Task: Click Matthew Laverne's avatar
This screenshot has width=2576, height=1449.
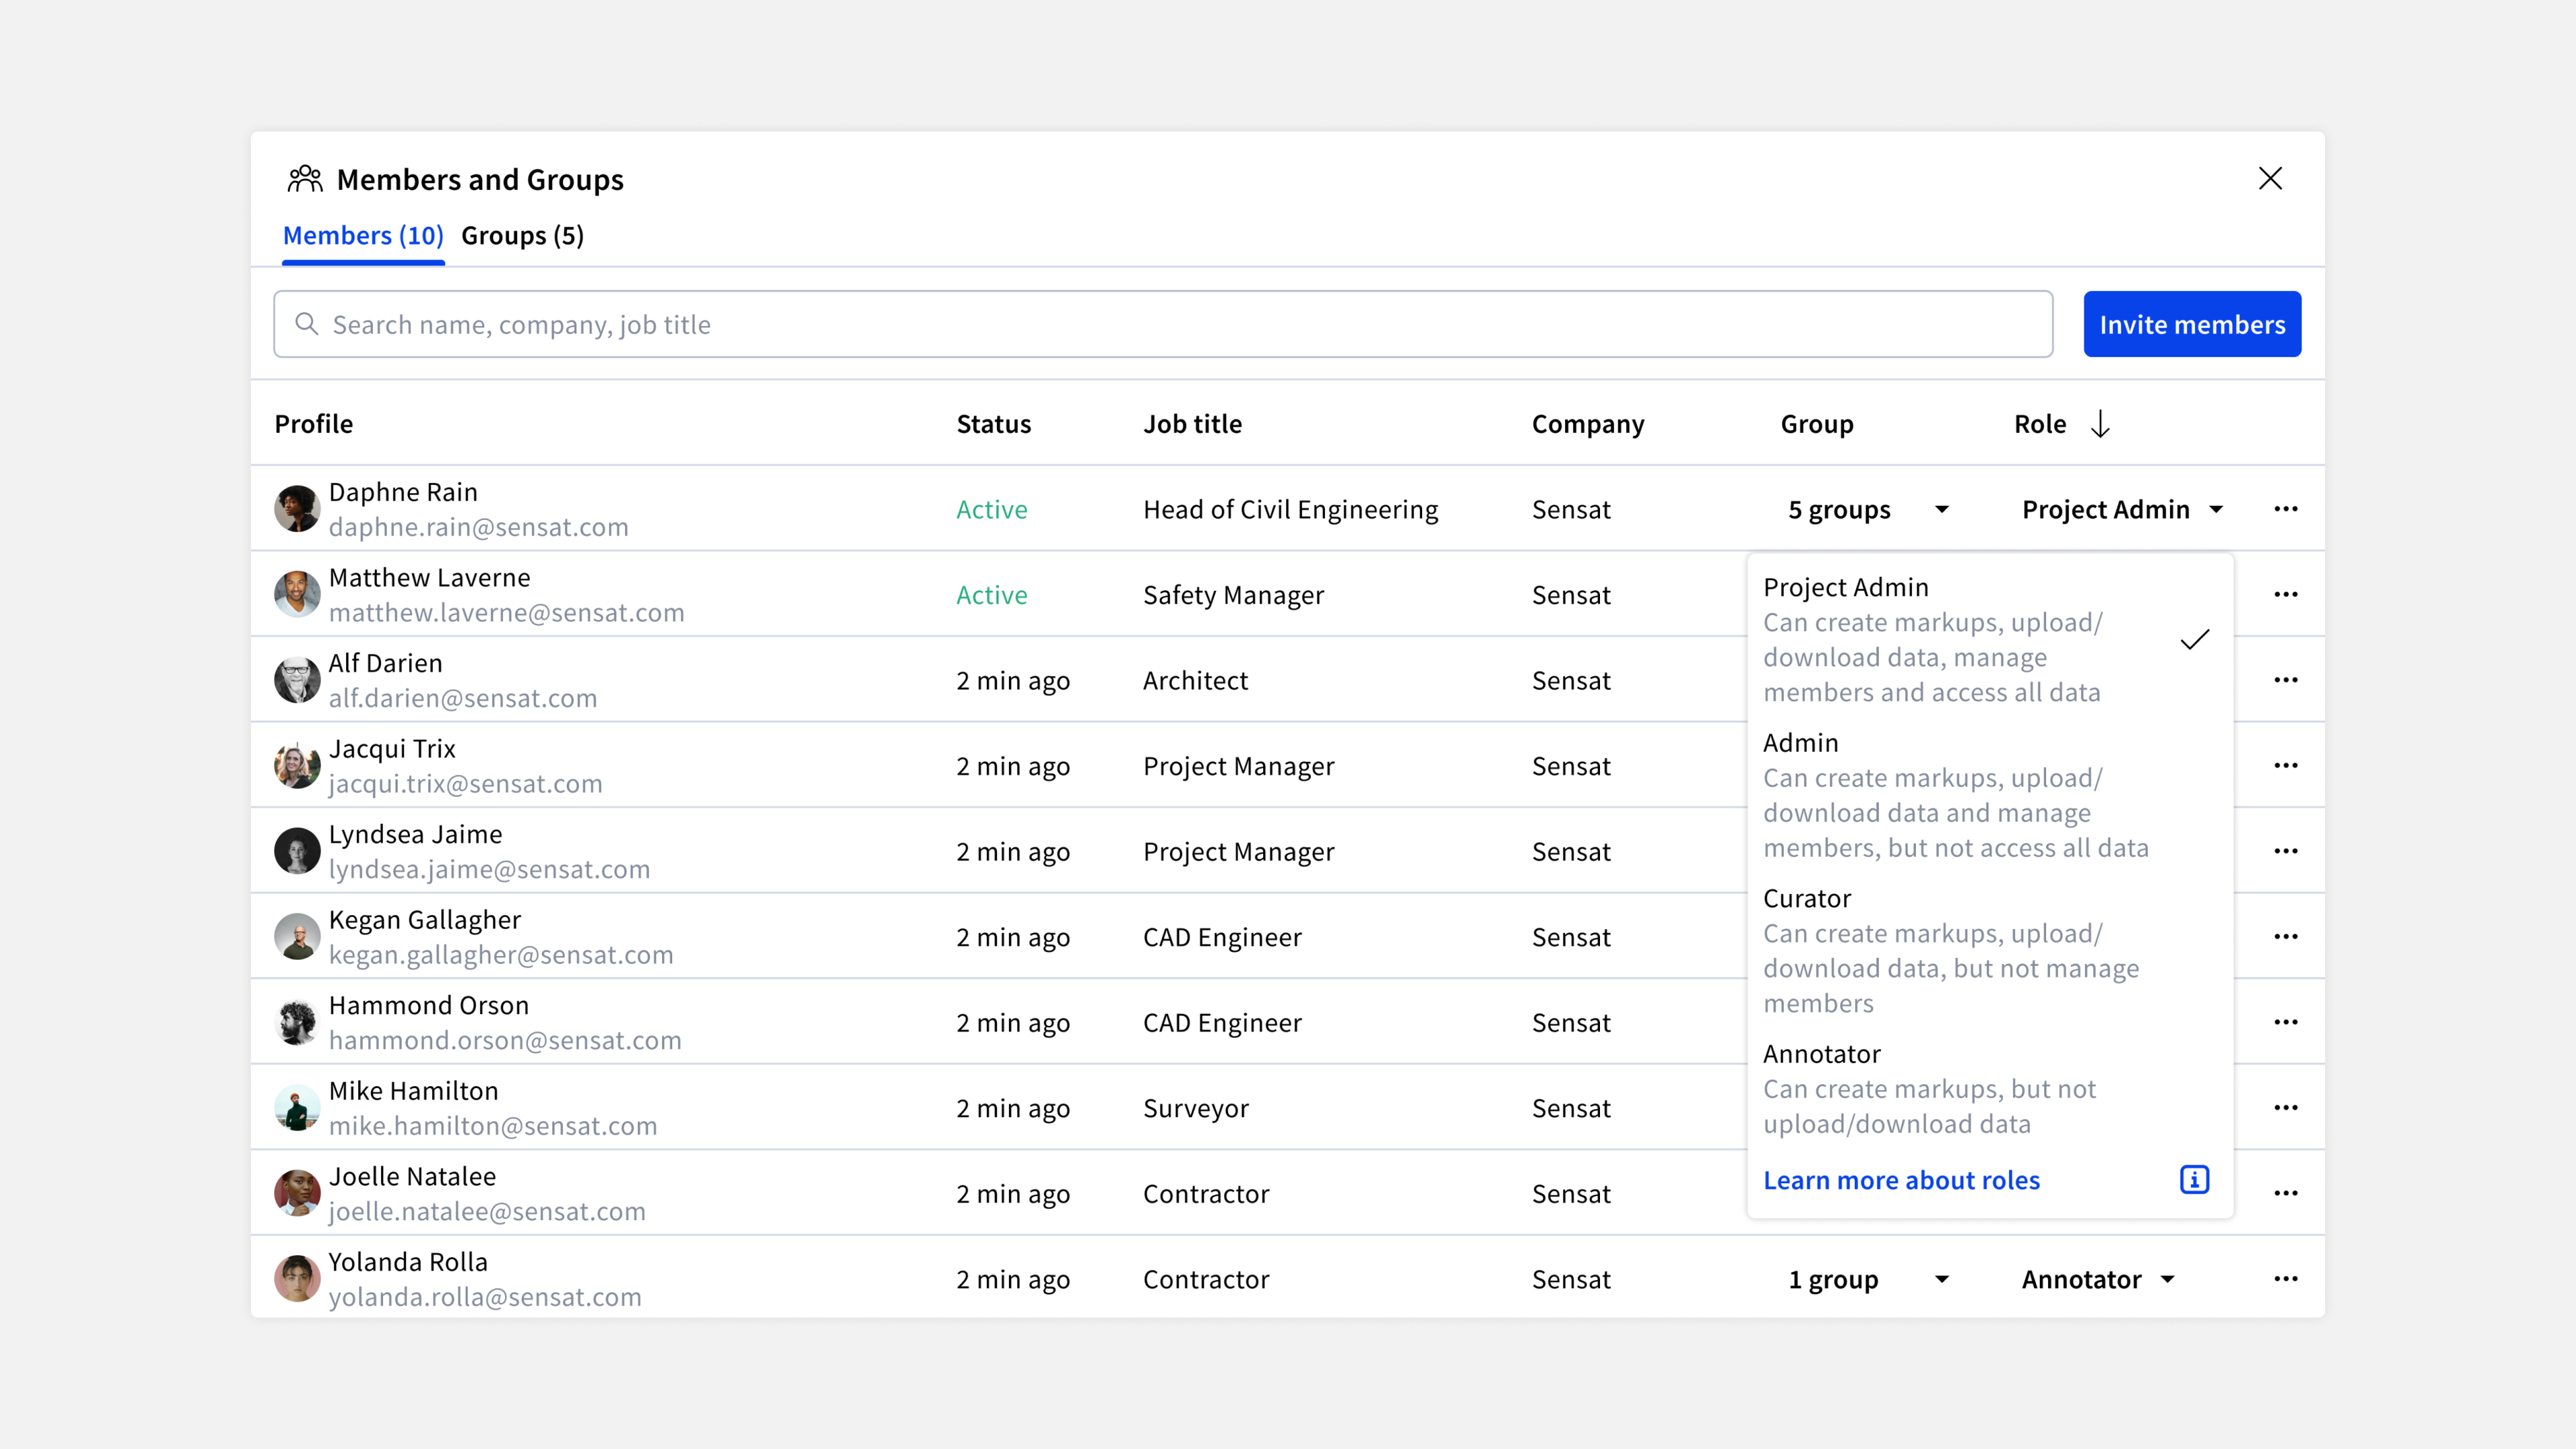Action: (297, 595)
